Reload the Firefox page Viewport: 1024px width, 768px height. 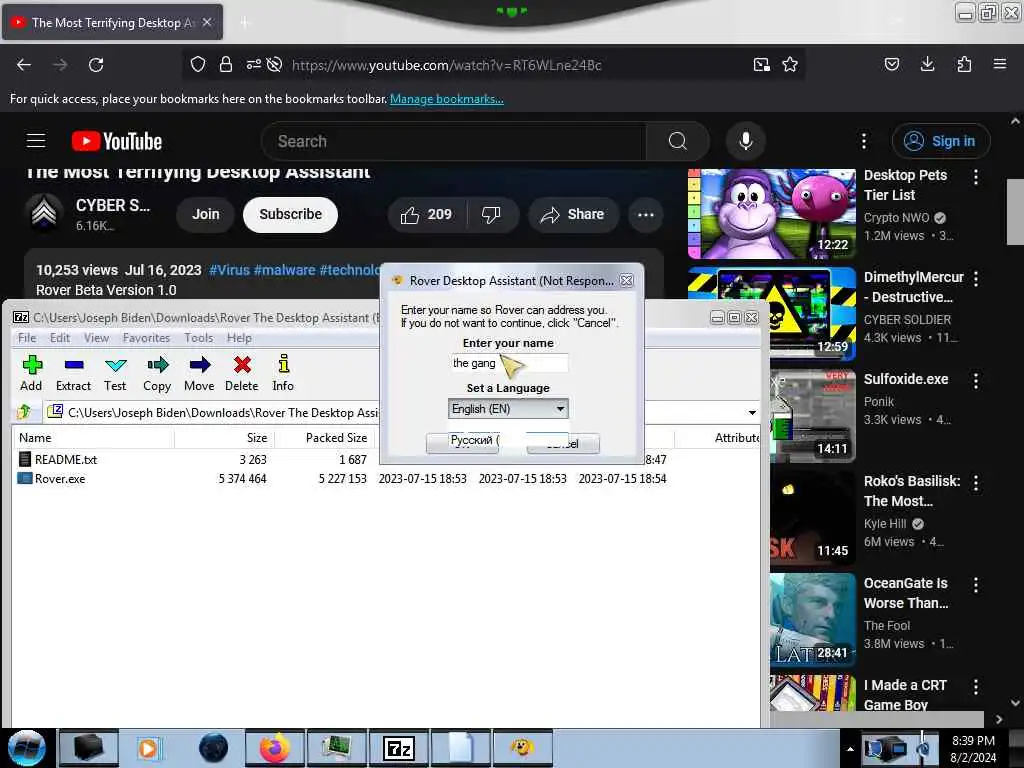click(x=96, y=65)
